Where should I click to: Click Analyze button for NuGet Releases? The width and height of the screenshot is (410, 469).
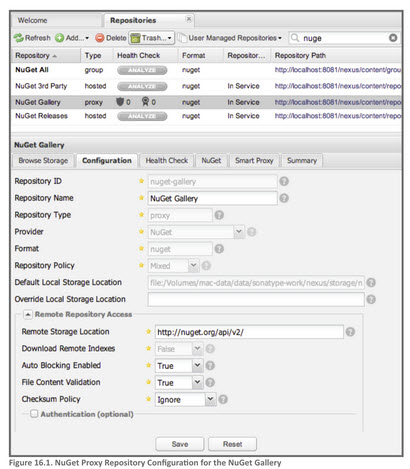point(142,116)
